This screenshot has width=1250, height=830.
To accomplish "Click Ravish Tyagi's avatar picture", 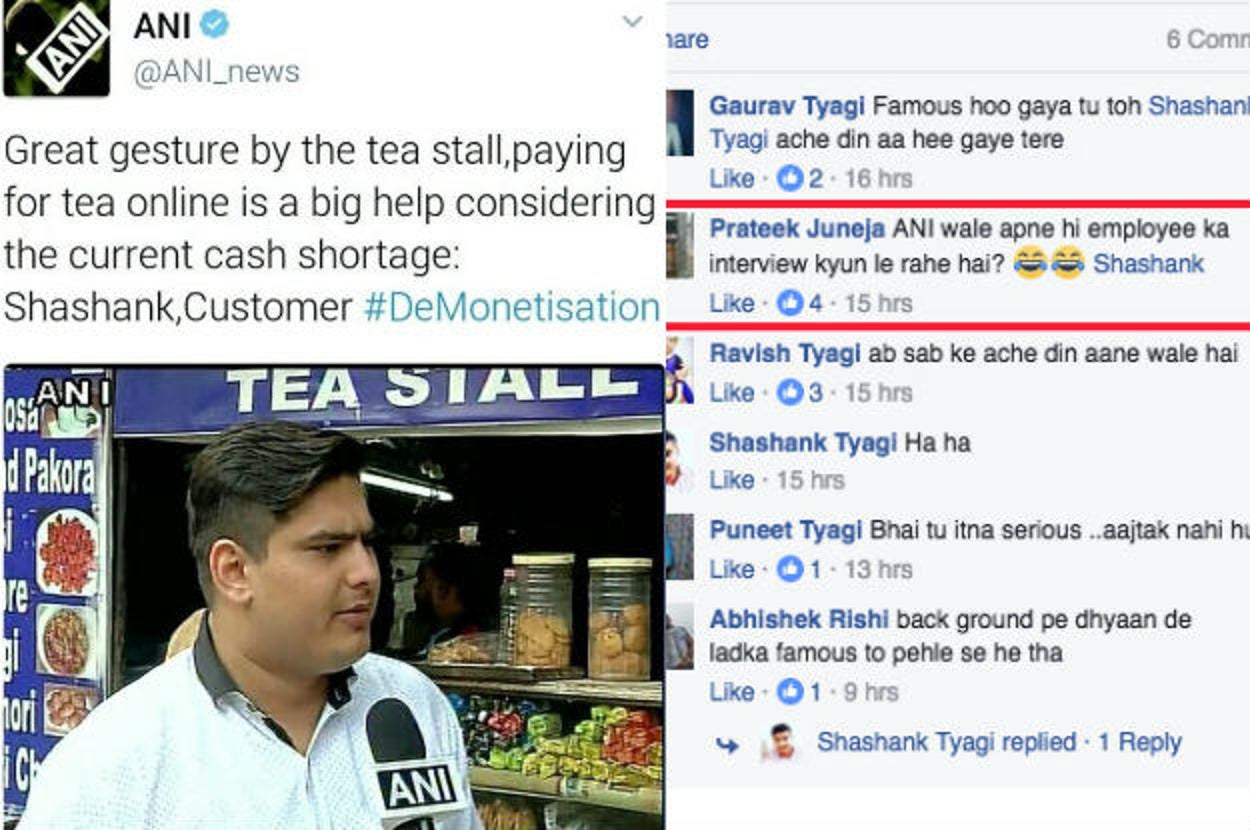I will pyautogui.click(x=679, y=369).
